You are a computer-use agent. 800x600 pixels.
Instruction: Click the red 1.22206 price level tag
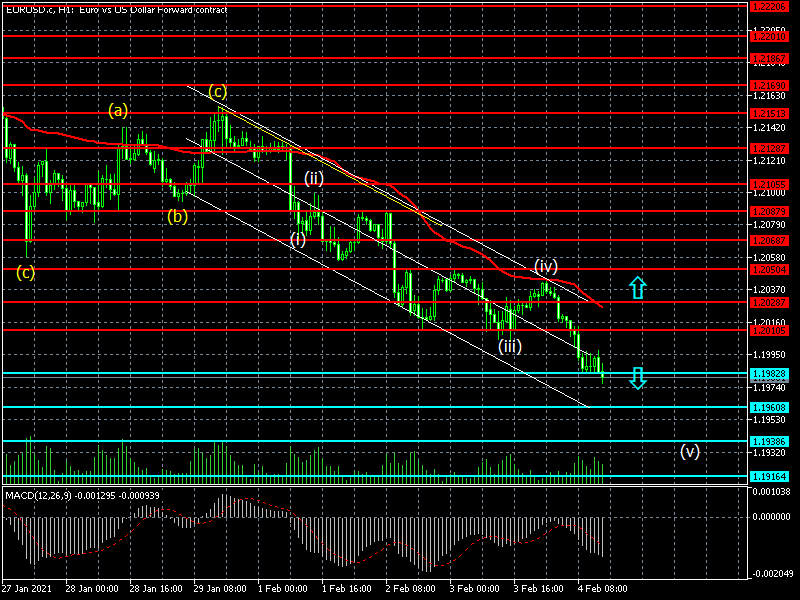tap(770, 6)
